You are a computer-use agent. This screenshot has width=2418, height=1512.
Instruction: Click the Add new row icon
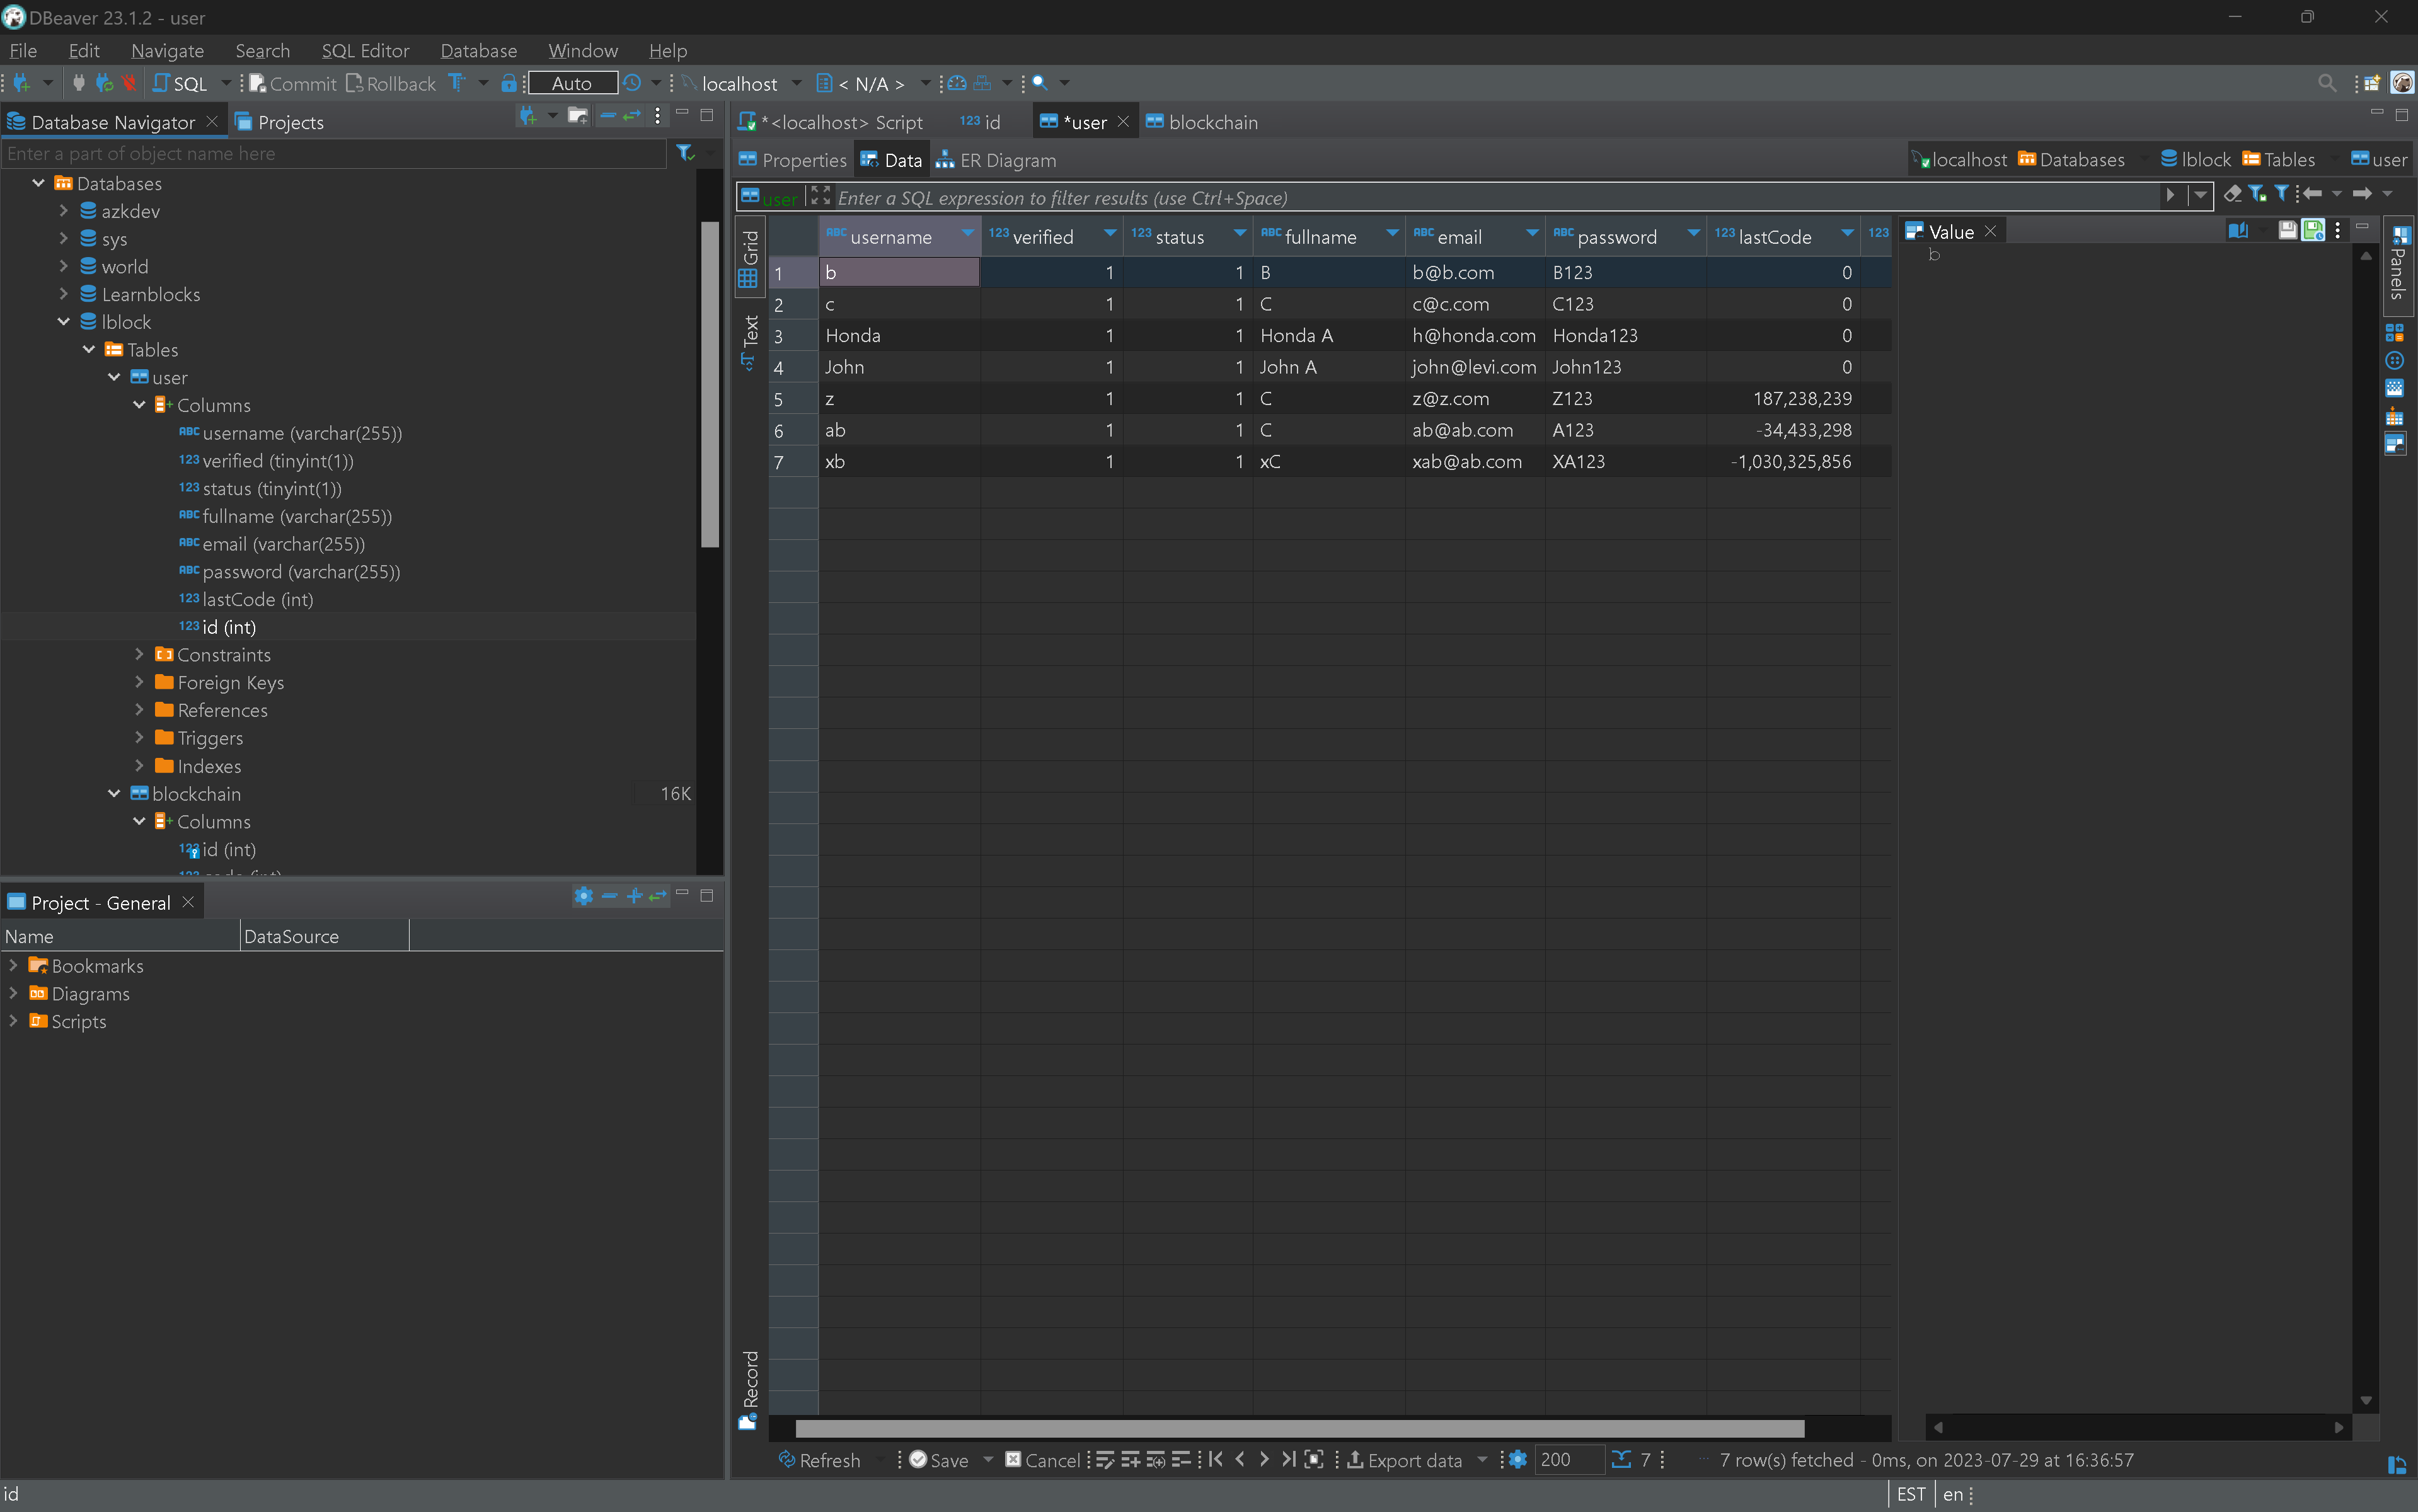(1130, 1460)
